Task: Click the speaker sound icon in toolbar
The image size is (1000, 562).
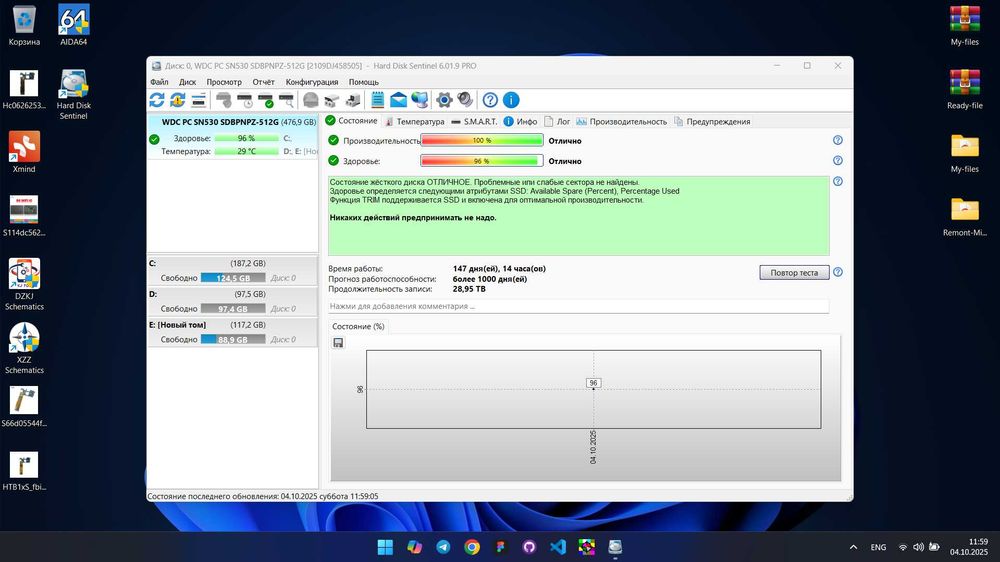Action: 465,100
